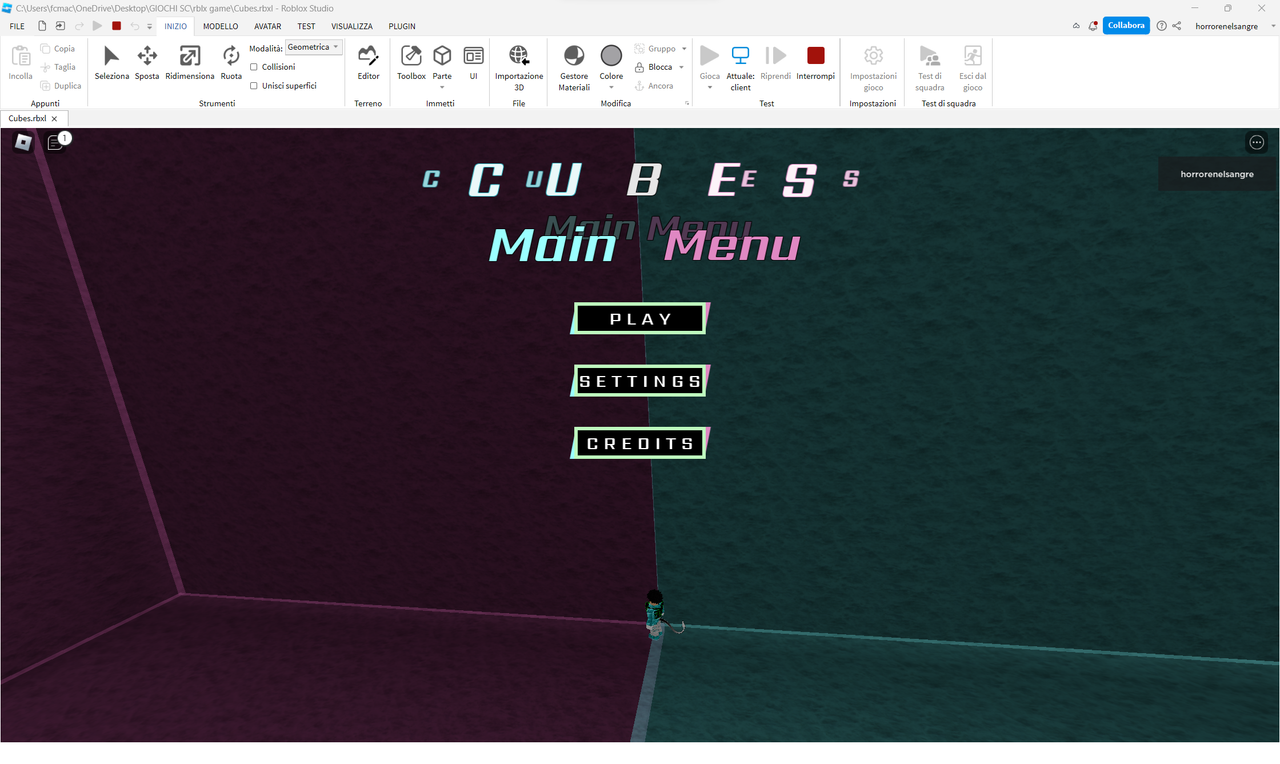This screenshot has width=1280, height=764.
Task: Open the PLUGIN ribbon tab
Action: coord(402,26)
